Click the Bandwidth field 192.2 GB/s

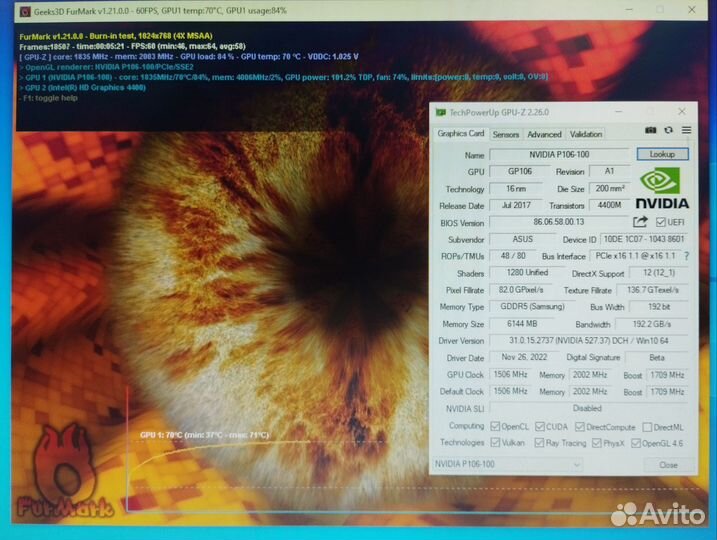652,324
